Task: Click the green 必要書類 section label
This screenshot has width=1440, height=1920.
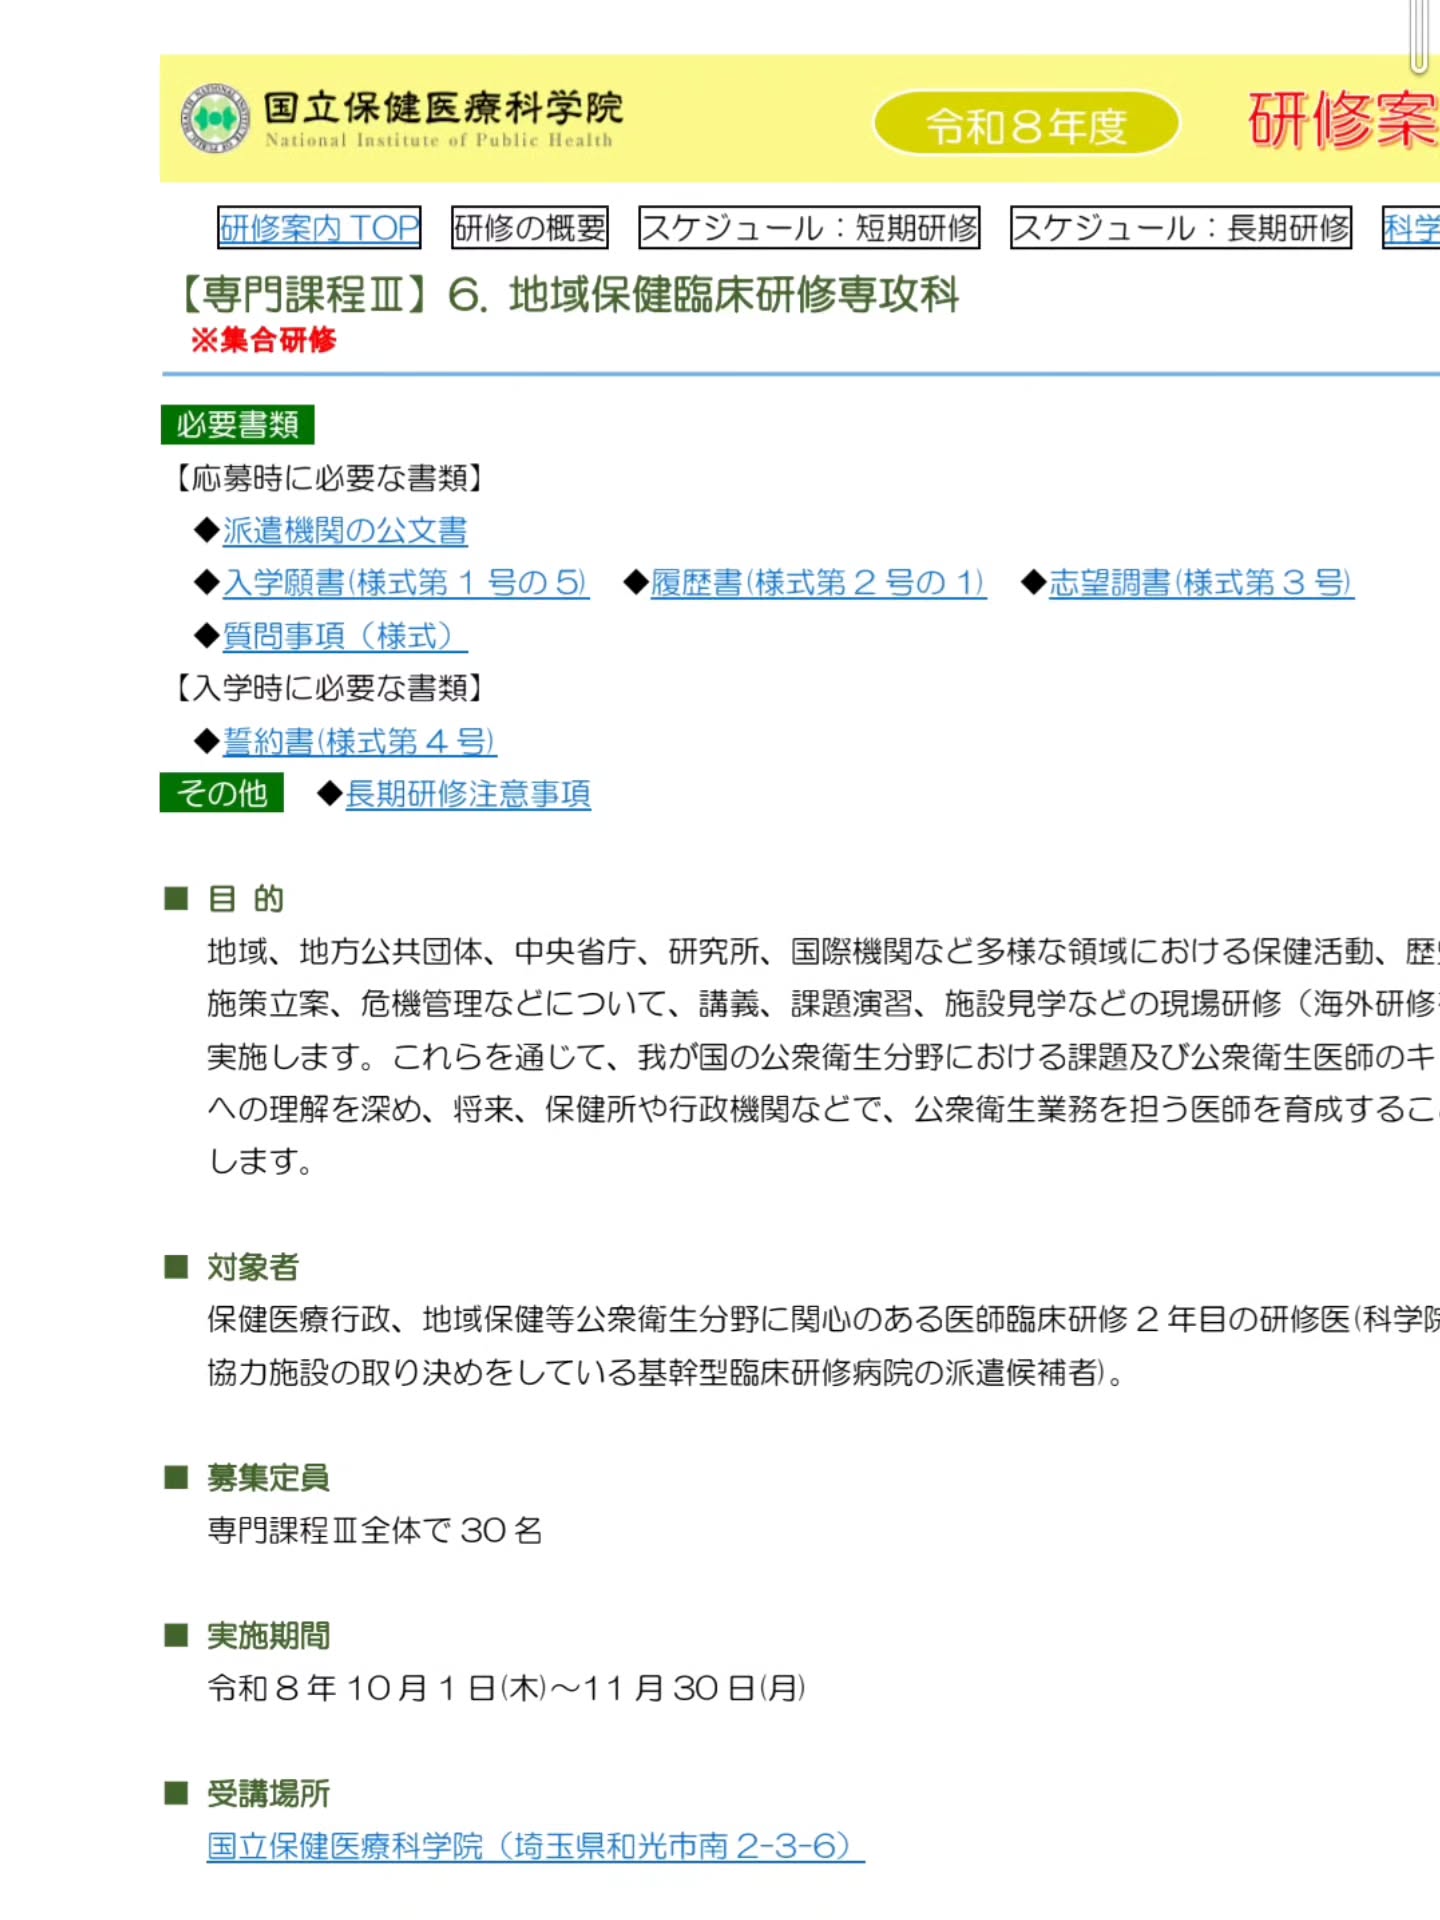Action: (237, 425)
